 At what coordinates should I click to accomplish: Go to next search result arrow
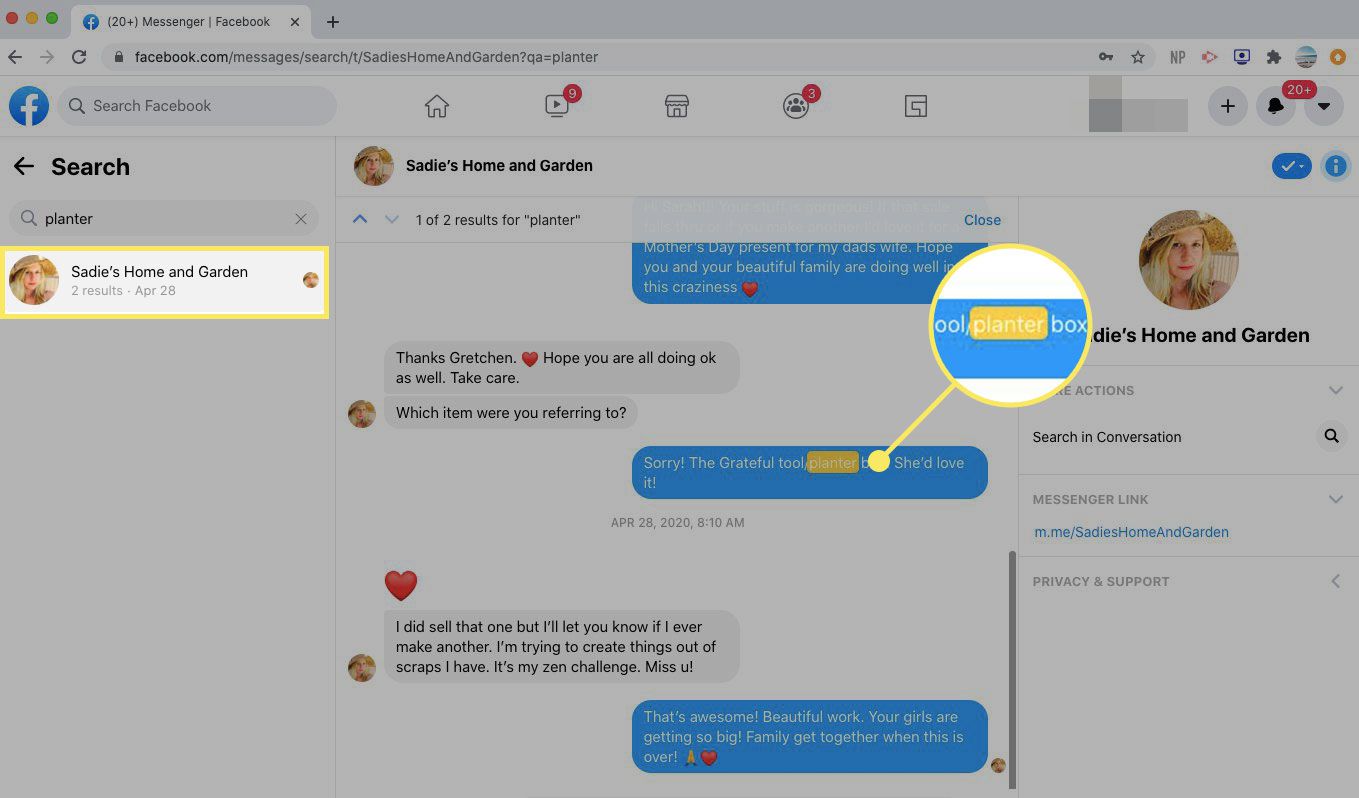(392, 219)
